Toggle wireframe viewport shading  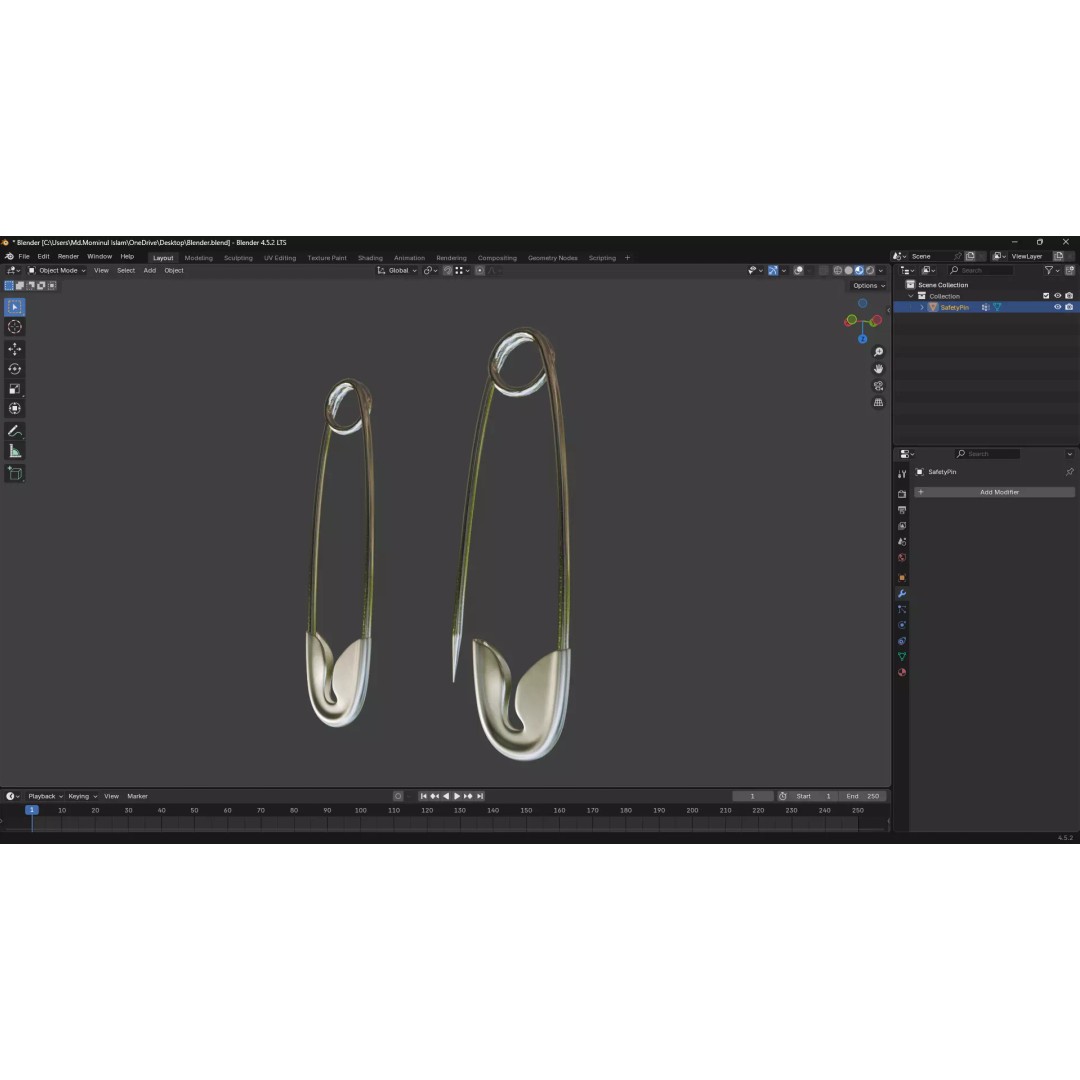(838, 271)
